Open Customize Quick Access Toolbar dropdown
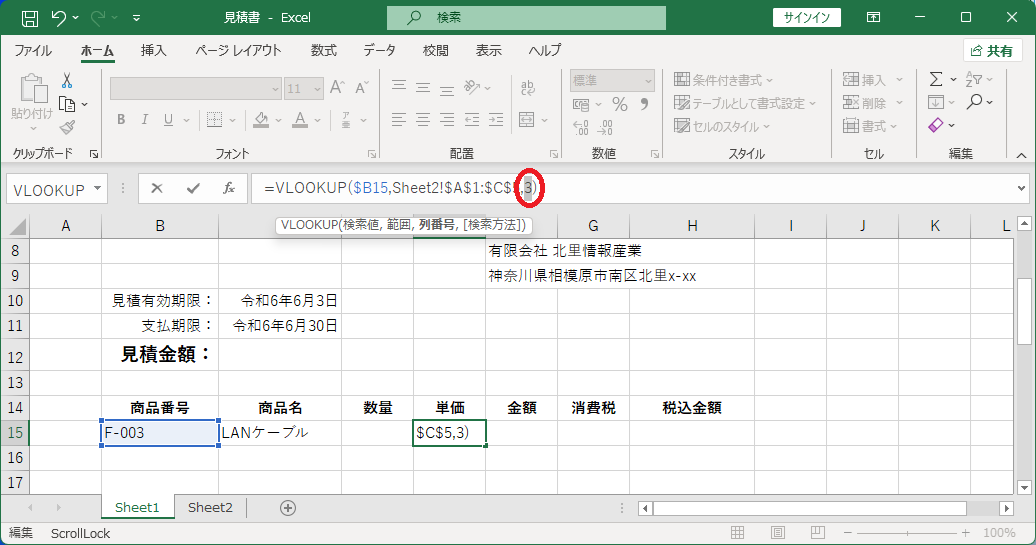 [x=136, y=18]
